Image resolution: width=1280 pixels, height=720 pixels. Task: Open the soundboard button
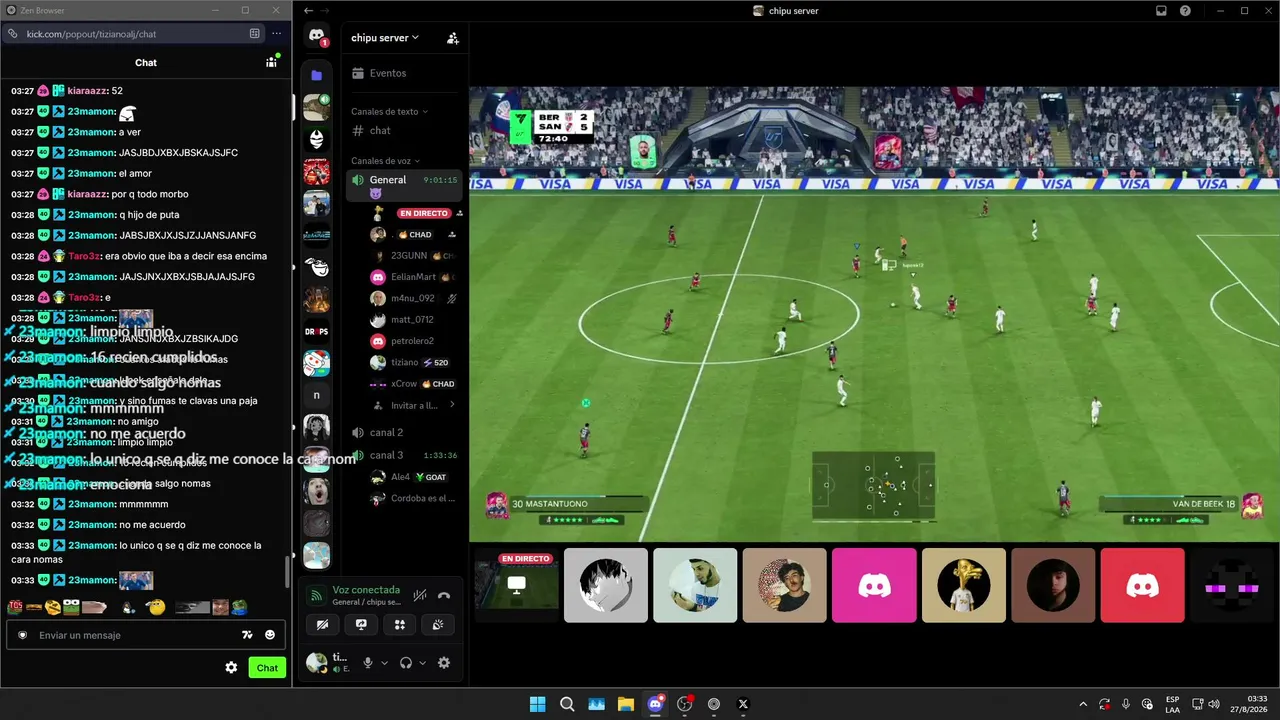pyautogui.click(x=438, y=625)
